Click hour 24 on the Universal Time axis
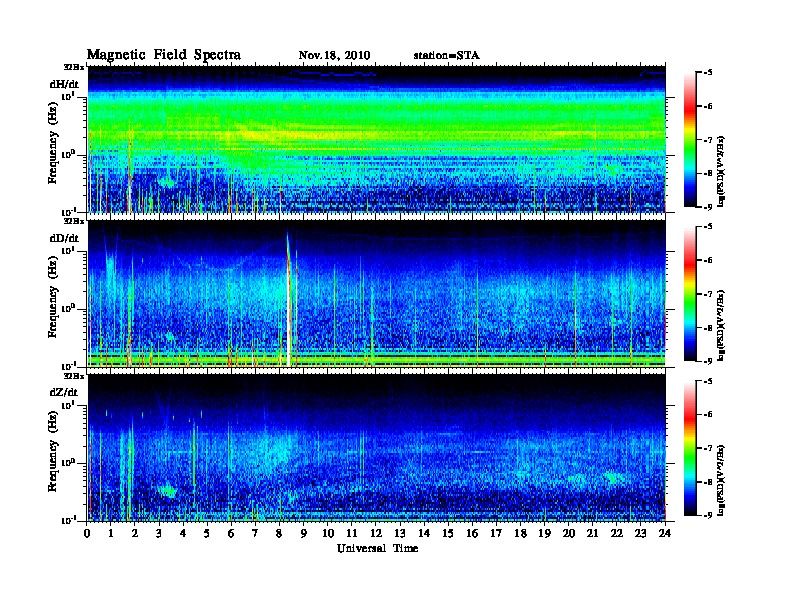The width and height of the screenshot is (792, 612). [665, 533]
